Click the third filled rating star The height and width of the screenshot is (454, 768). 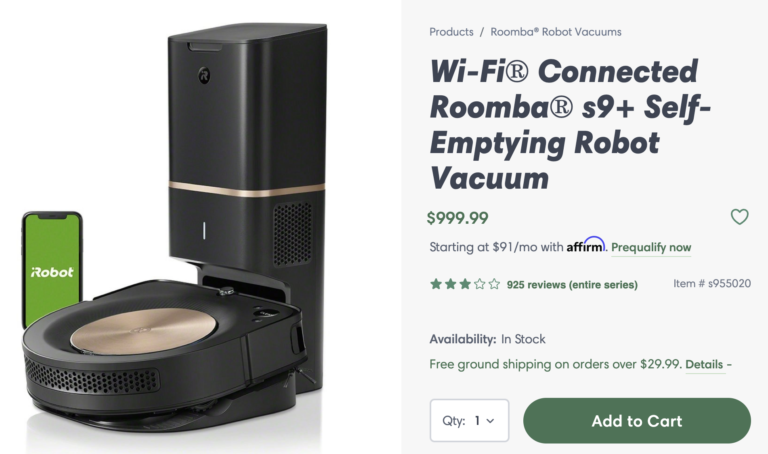(x=464, y=284)
